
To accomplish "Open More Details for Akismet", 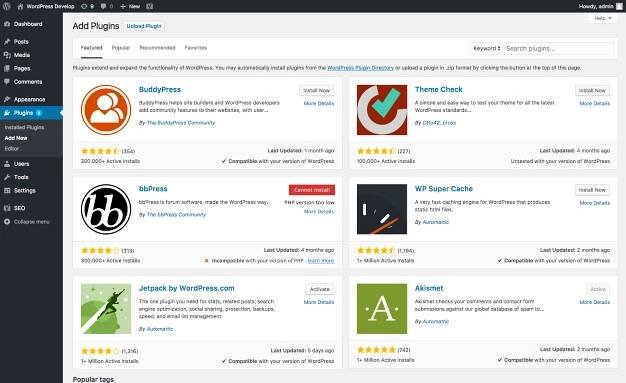I will pos(595,302).
